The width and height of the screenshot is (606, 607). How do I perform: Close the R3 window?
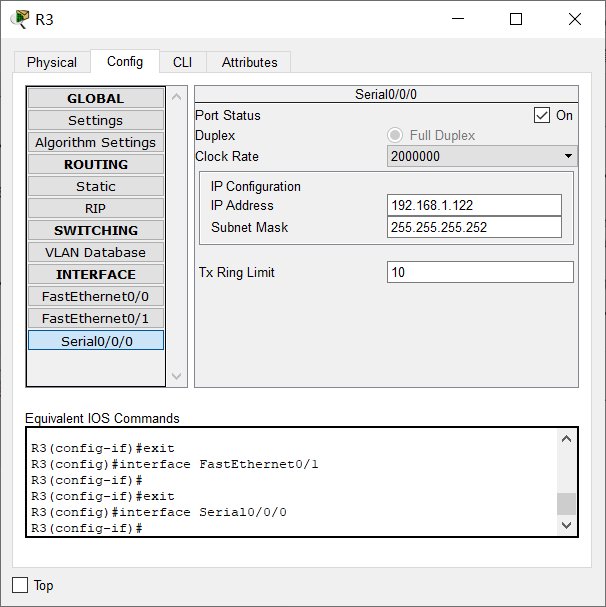[575, 19]
